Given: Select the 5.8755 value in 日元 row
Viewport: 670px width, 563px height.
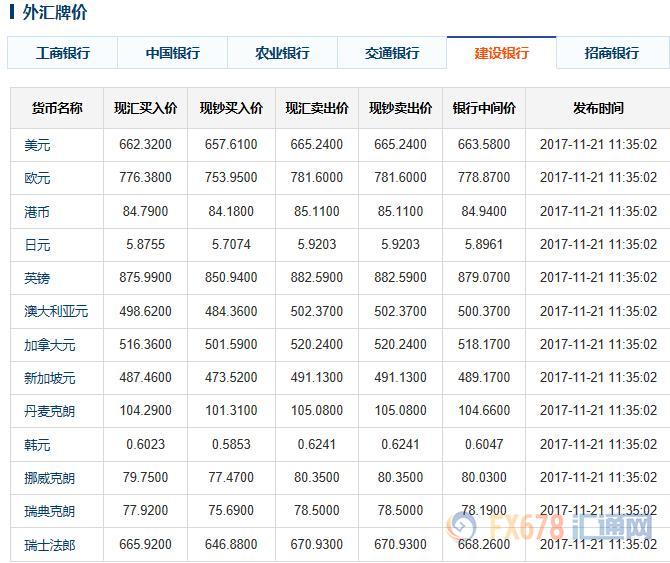Looking at the screenshot, I should (145, 244).
